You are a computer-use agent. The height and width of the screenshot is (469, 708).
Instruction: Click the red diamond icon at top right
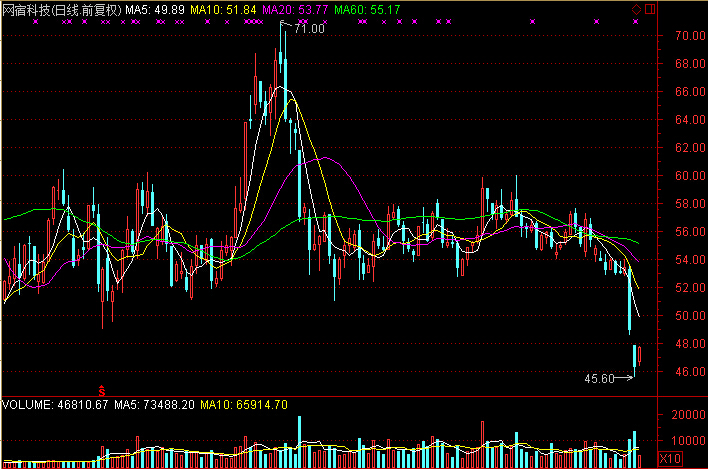click(637, 9)
